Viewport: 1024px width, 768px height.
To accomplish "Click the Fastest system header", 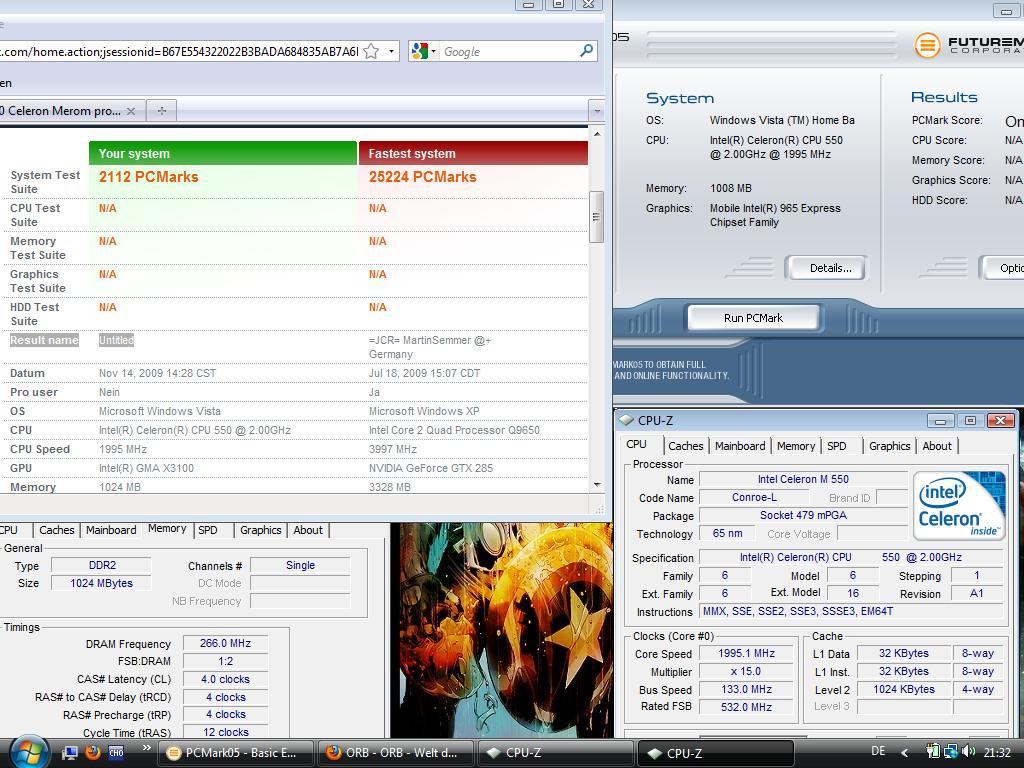I will (x=473, y=153).
